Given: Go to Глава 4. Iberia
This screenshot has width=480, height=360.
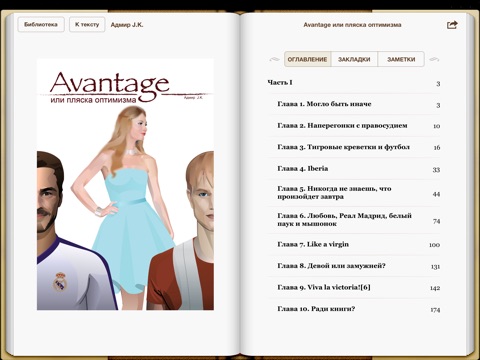Looking at the screenshot, I should (354, 169).
